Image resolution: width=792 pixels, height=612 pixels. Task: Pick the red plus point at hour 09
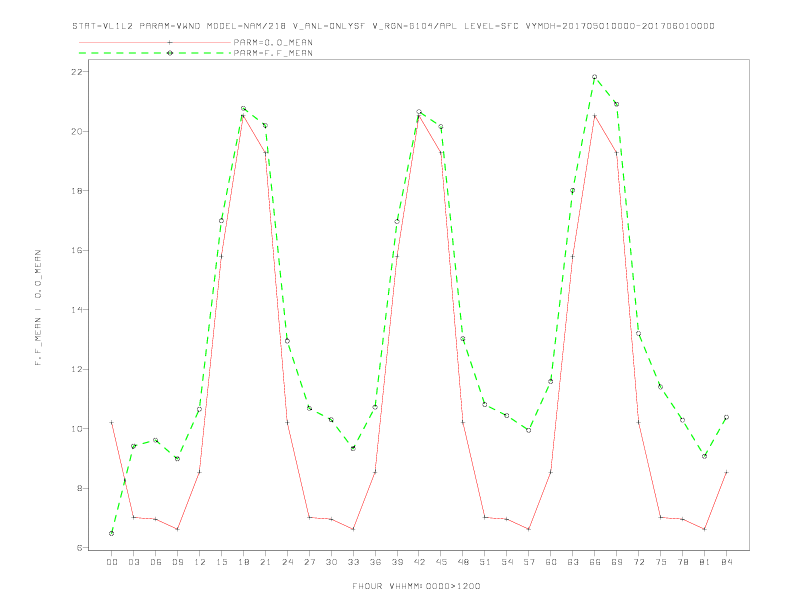point(177,529)
